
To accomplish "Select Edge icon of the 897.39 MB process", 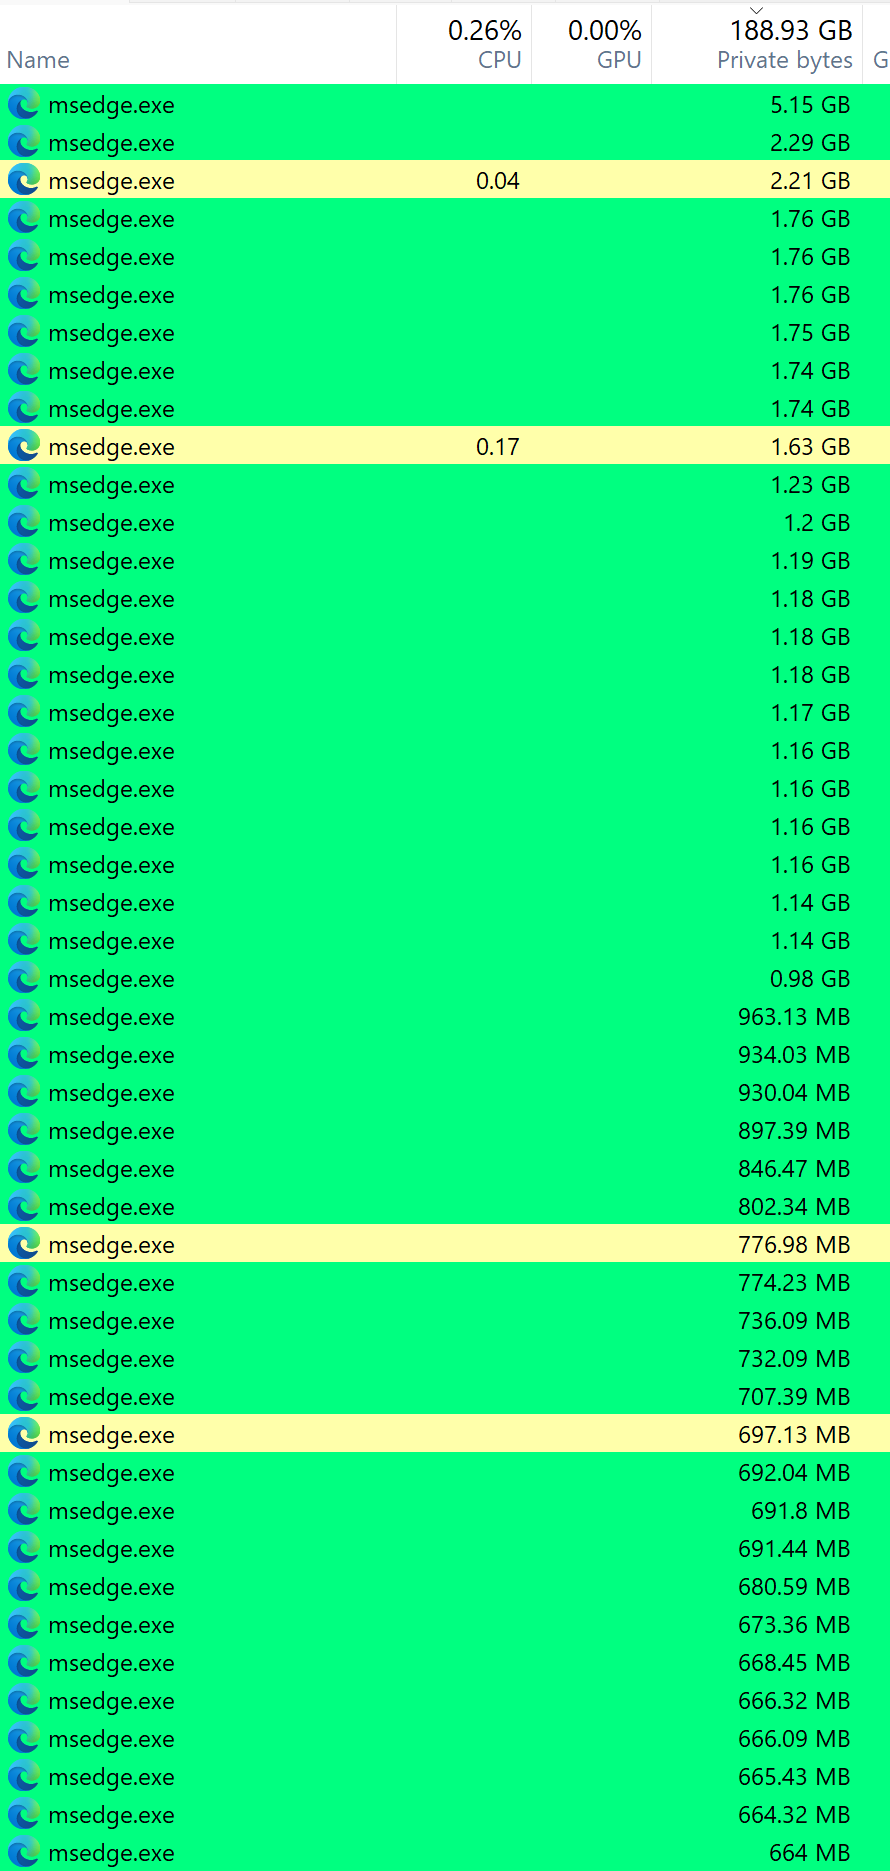I will (x=24, y=1131).
